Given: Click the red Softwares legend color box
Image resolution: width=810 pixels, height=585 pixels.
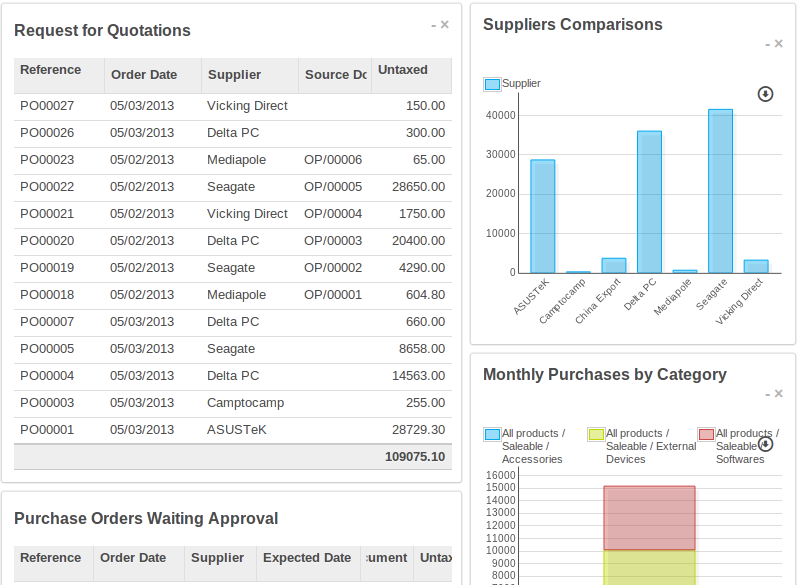Looking at the screenshot, I should (x=706, y=434).
